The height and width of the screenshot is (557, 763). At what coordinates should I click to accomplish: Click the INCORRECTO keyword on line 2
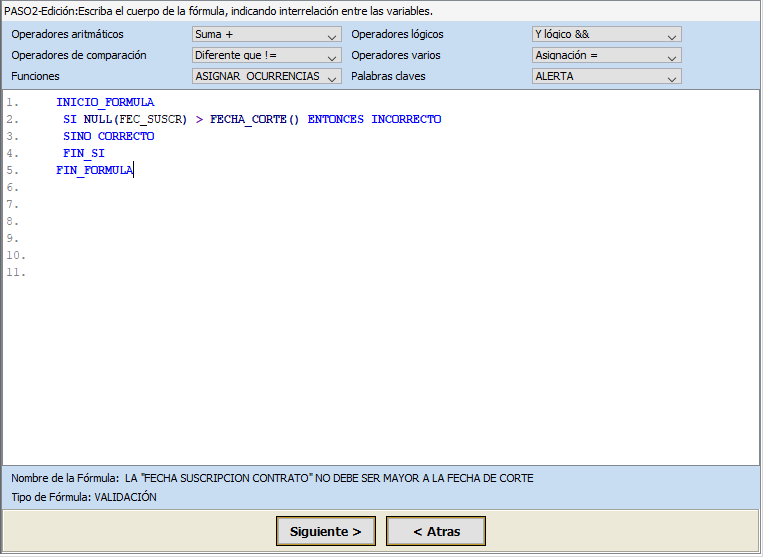pyautogui.click(x=406, y=119)
